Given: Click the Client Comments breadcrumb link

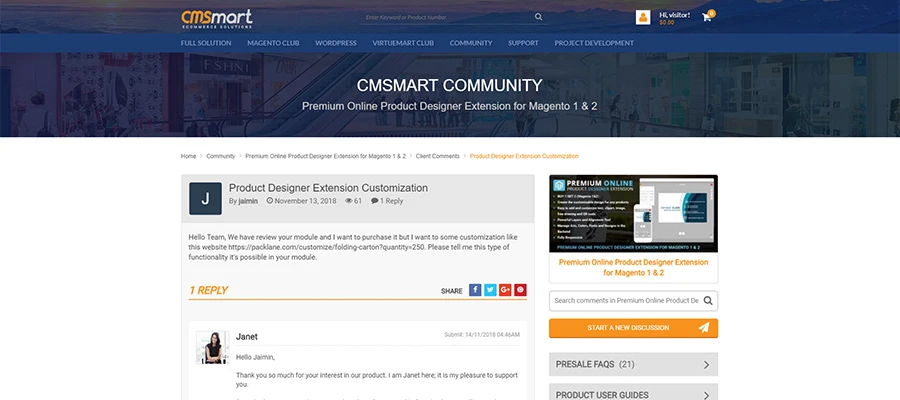Looking at the screenshot, I should coord(438,156).
